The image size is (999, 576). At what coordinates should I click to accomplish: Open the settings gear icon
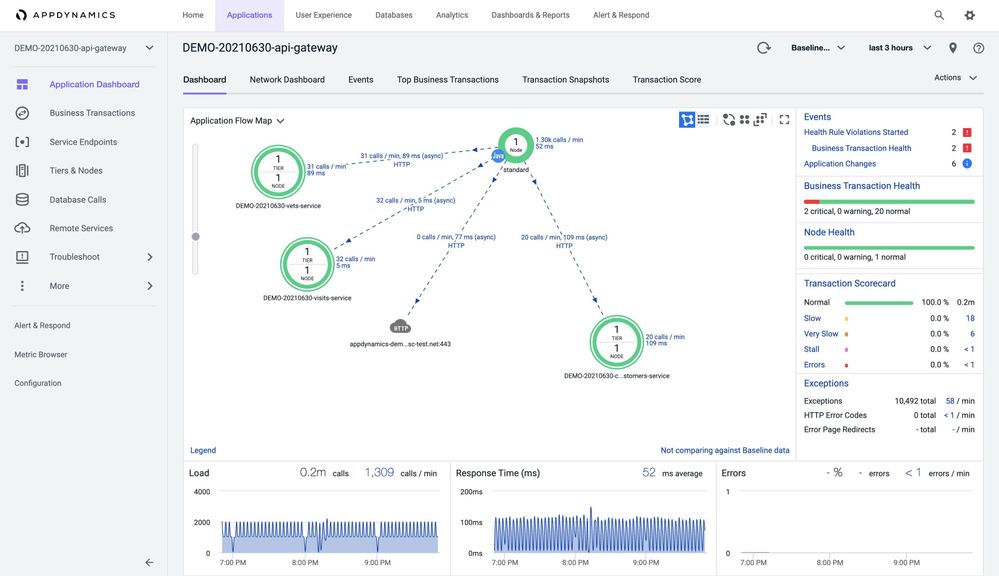970,15
